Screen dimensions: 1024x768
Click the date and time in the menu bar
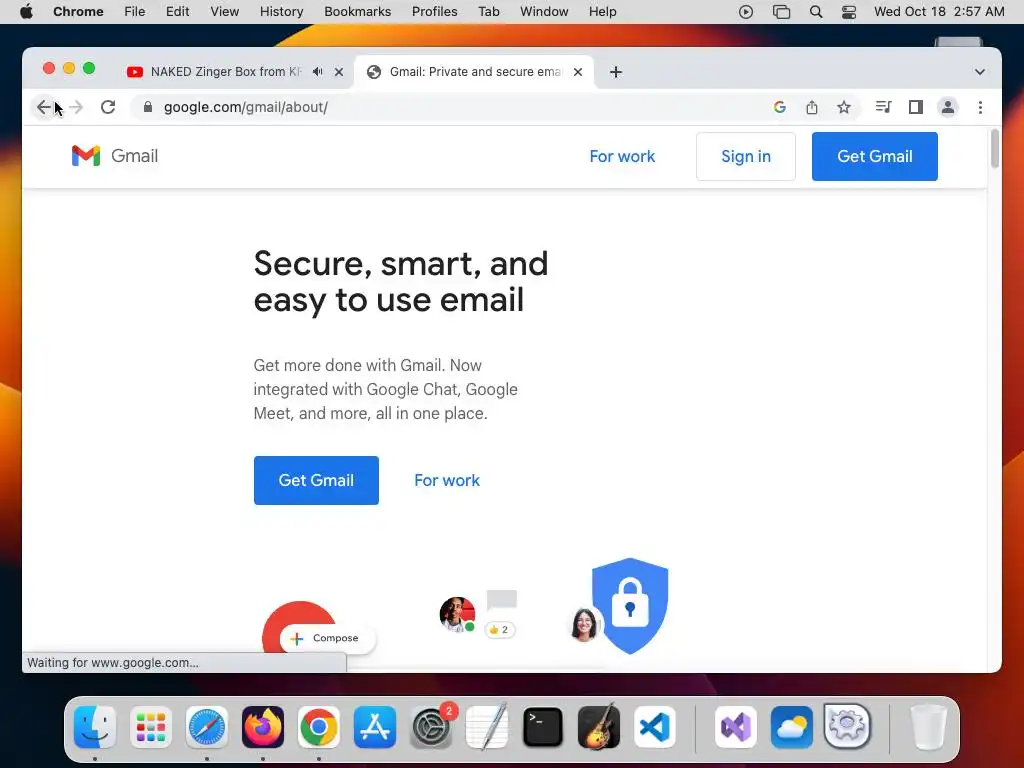pyautogui.click(x=939, y=12)
